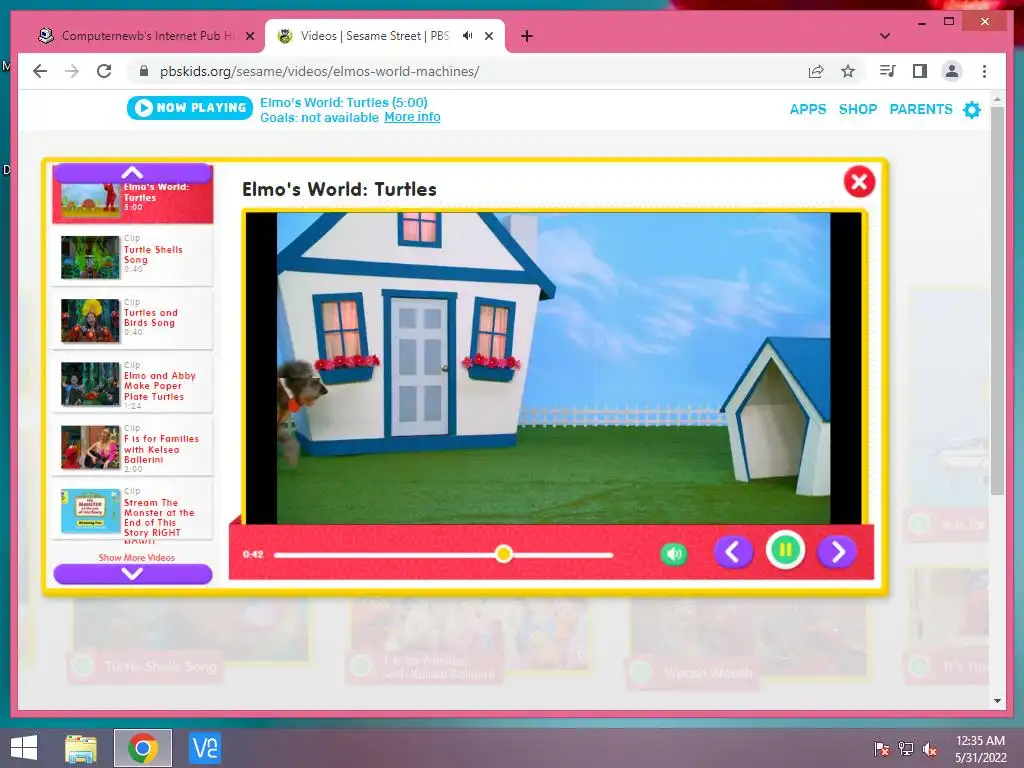Play Stream The Monster clip

coord(133,509)
